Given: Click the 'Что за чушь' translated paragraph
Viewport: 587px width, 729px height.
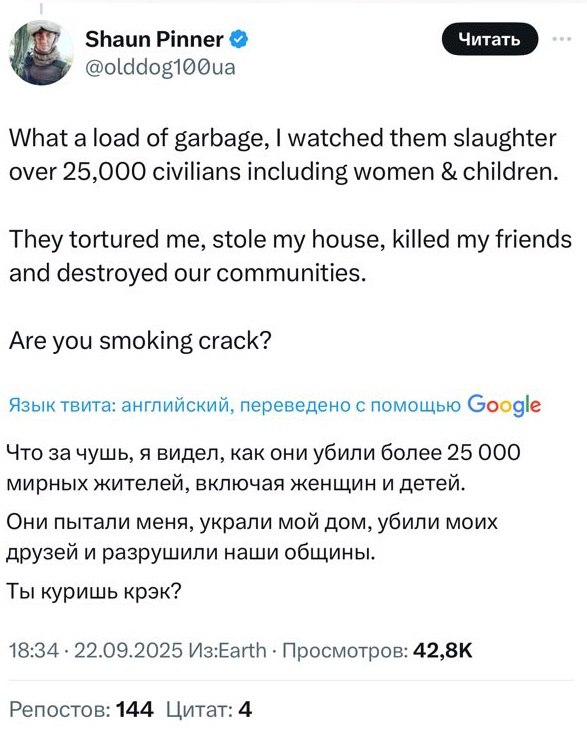Looking at the screenshot, I should (264, 468).
